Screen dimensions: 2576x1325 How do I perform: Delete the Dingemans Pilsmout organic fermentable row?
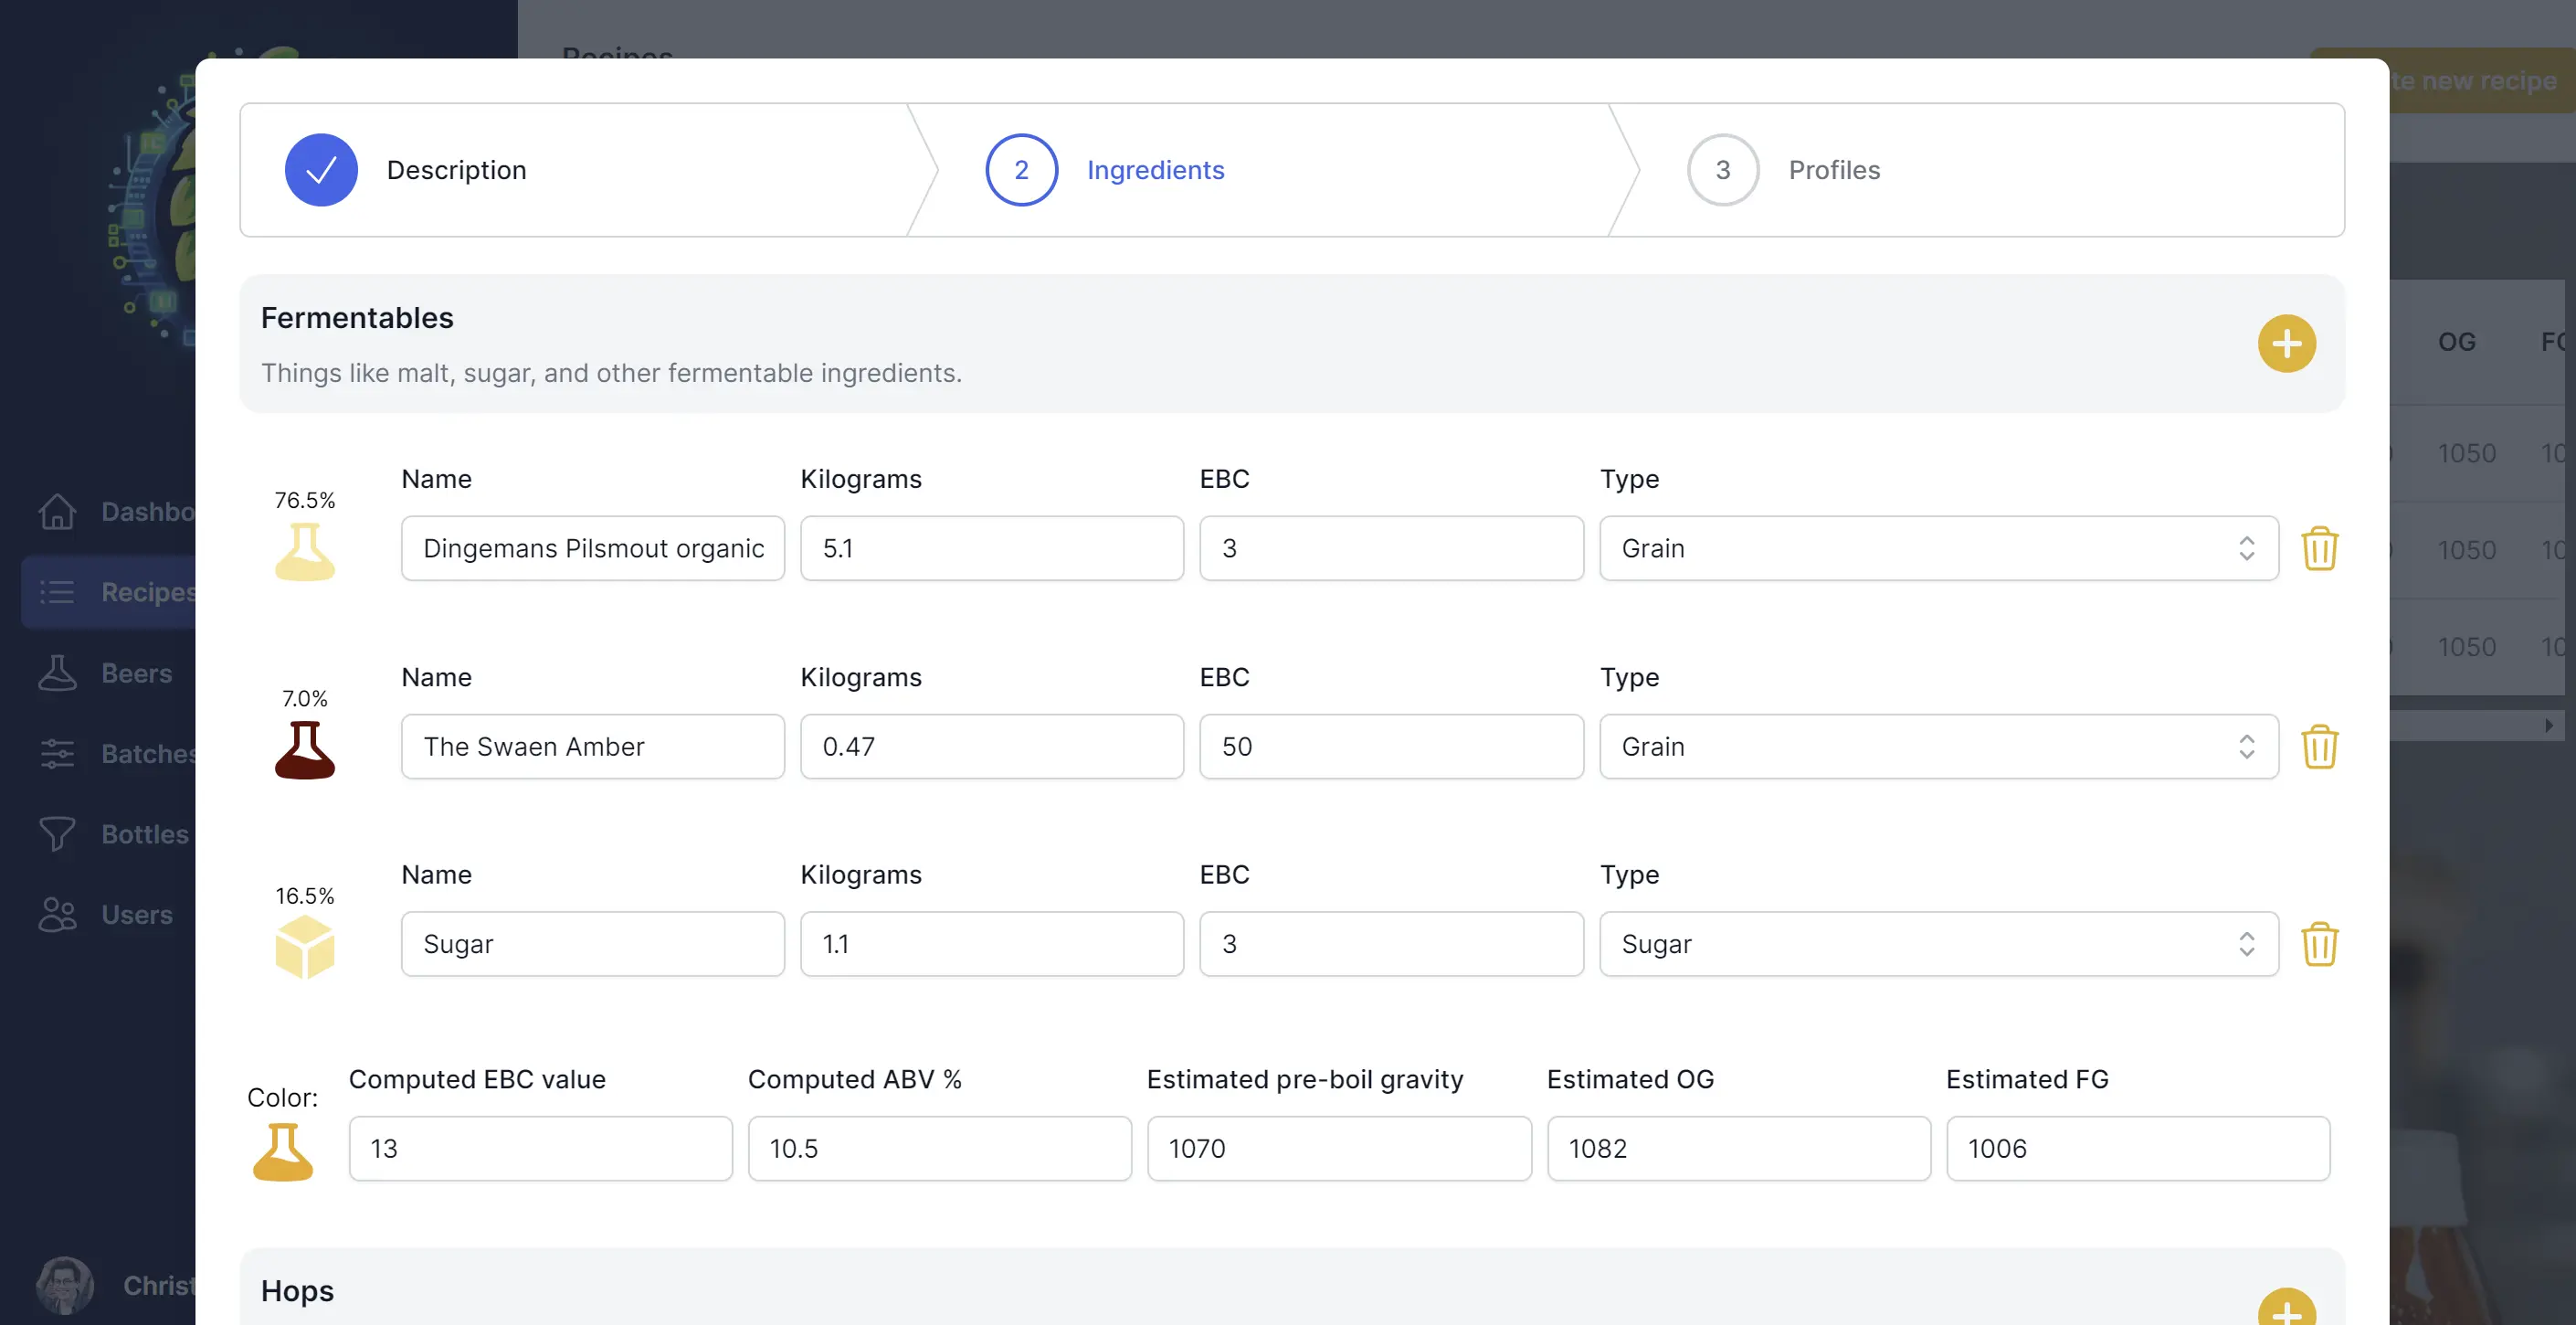coord(2319,548)
